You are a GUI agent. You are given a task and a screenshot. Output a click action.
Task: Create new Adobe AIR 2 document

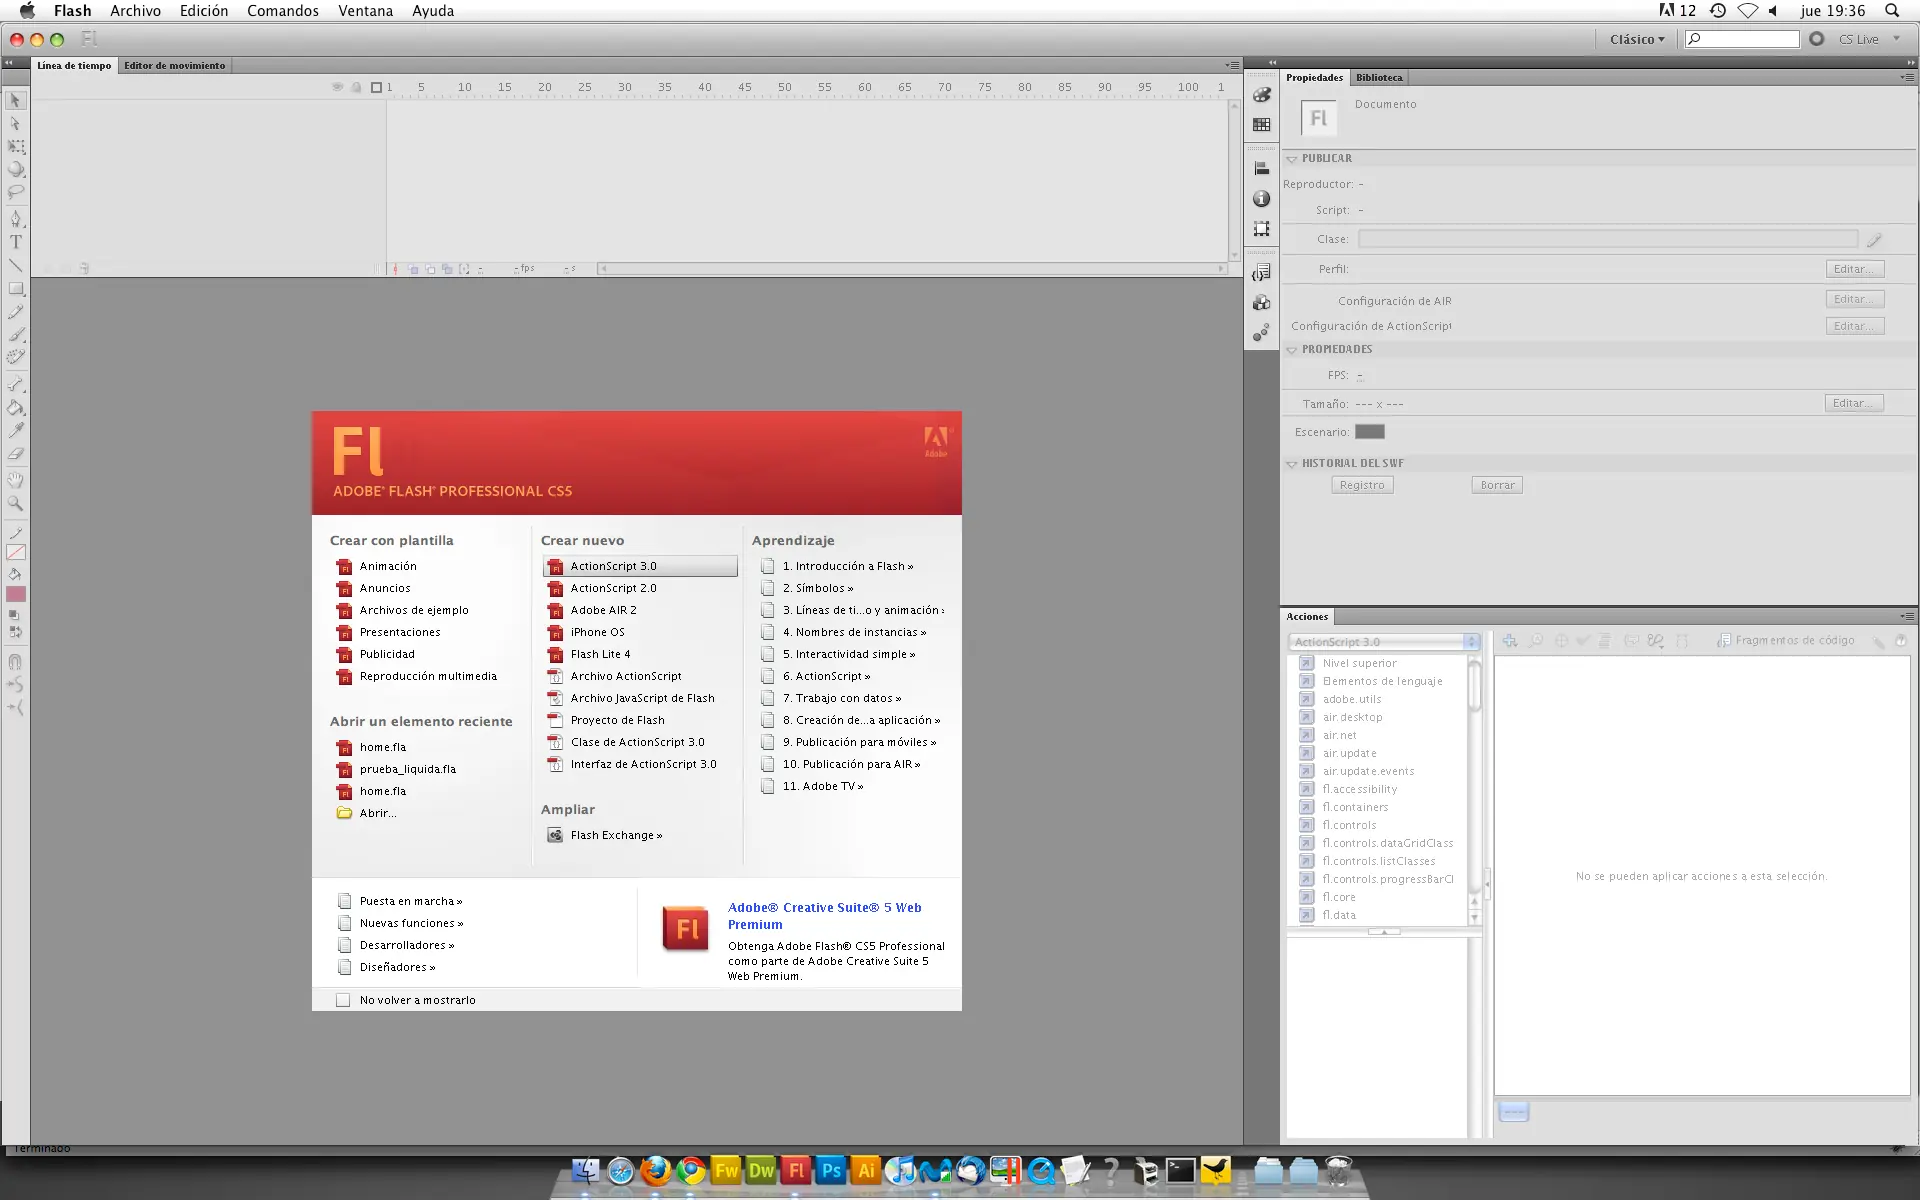coord(603,610)
